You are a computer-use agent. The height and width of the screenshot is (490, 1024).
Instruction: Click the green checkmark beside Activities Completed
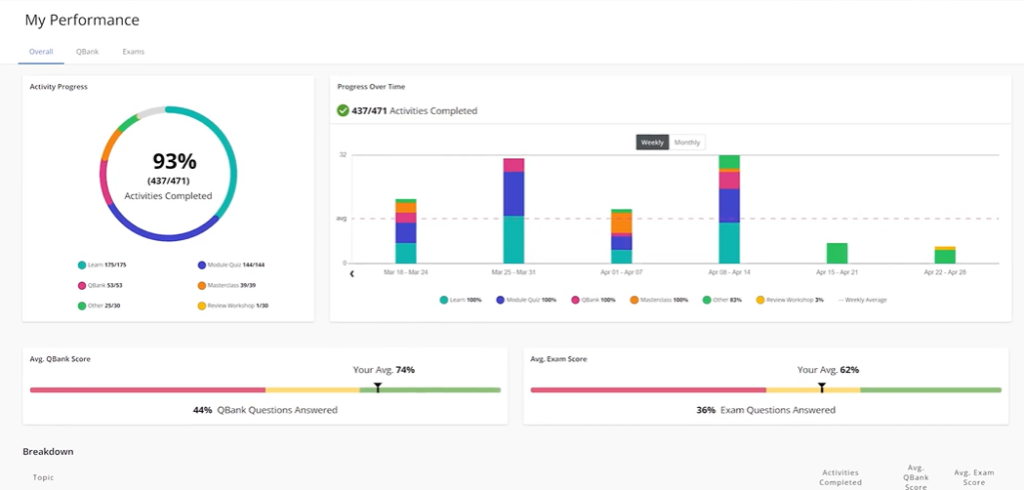(343, 111)
